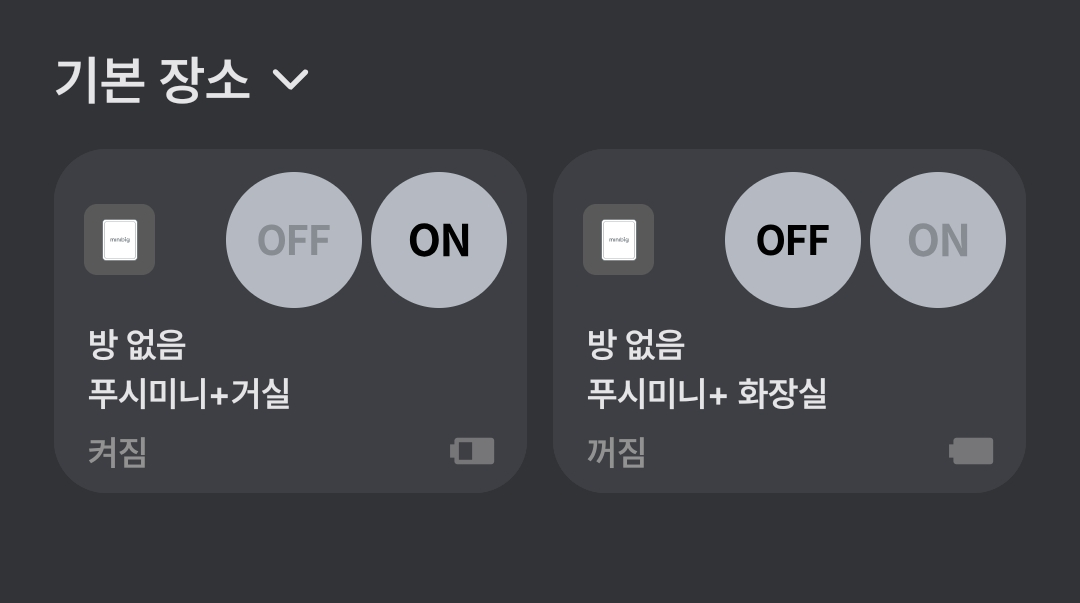
Task: Expand the 기본 장소 location chevron
Action: (x=291, y=79)
